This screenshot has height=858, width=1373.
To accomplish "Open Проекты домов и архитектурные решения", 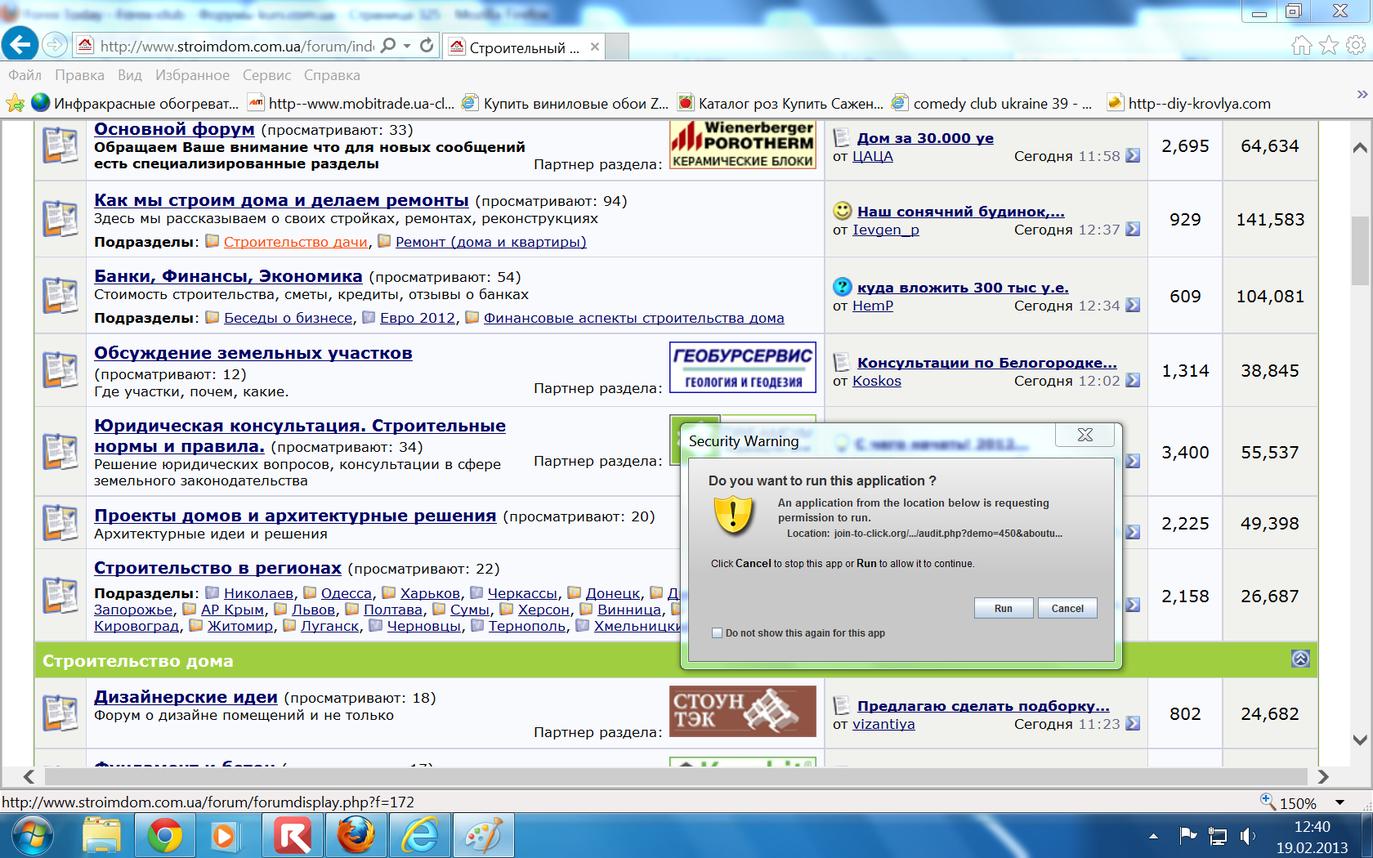I will tap(295, 516).
